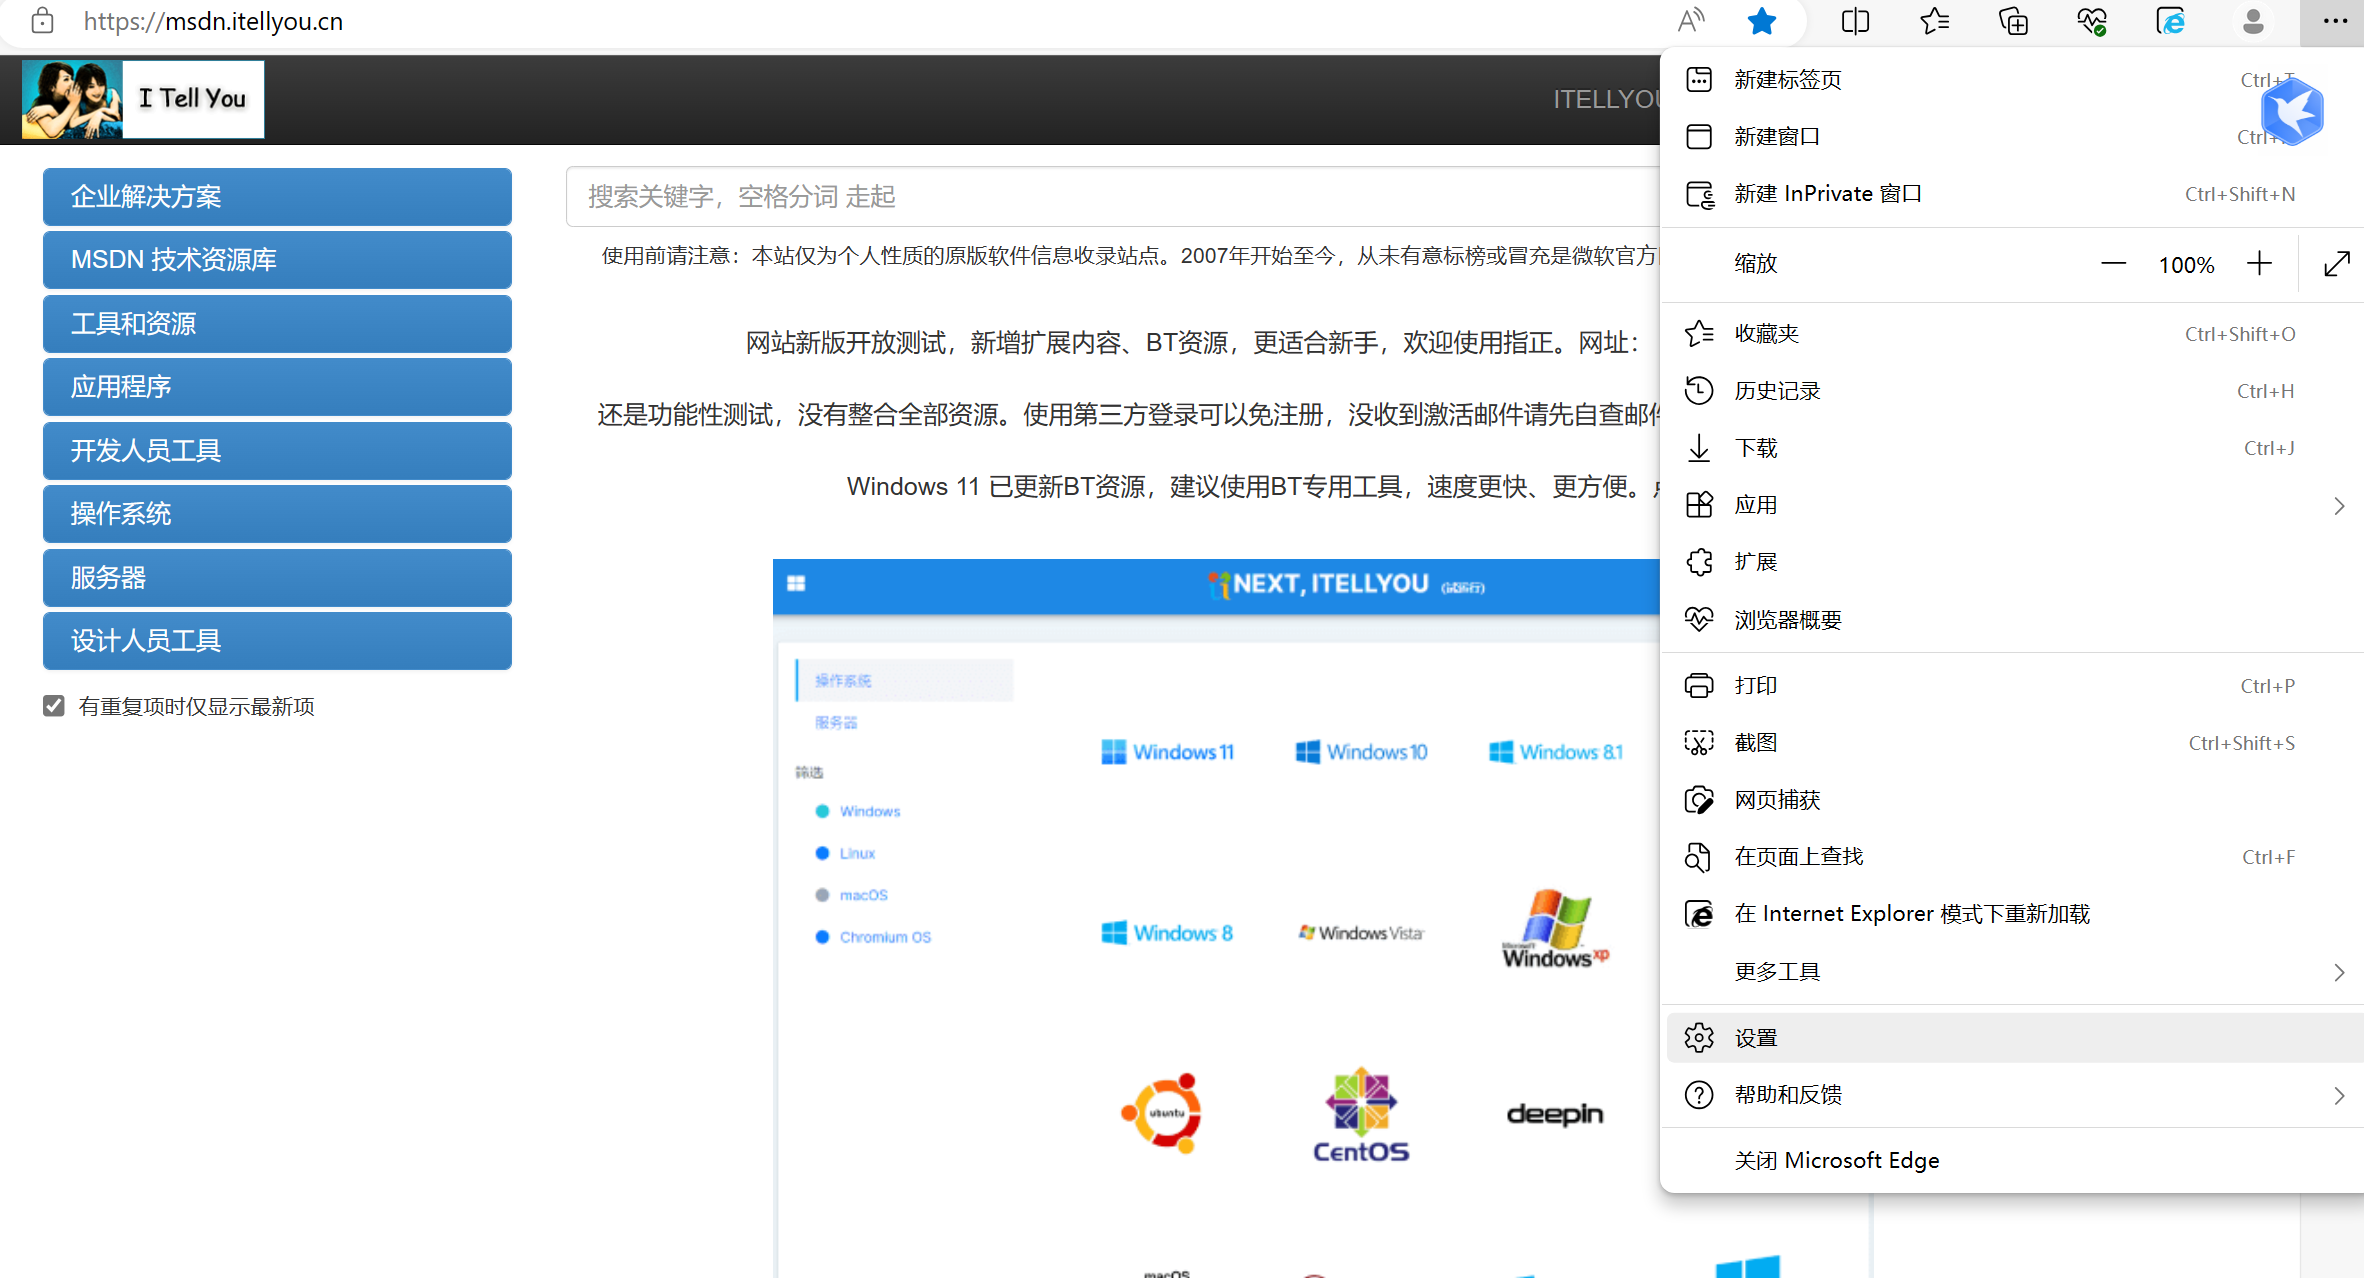2364x1278 pixels.
Task: Open 扩展 menu entry
Action: (2012, 562)
